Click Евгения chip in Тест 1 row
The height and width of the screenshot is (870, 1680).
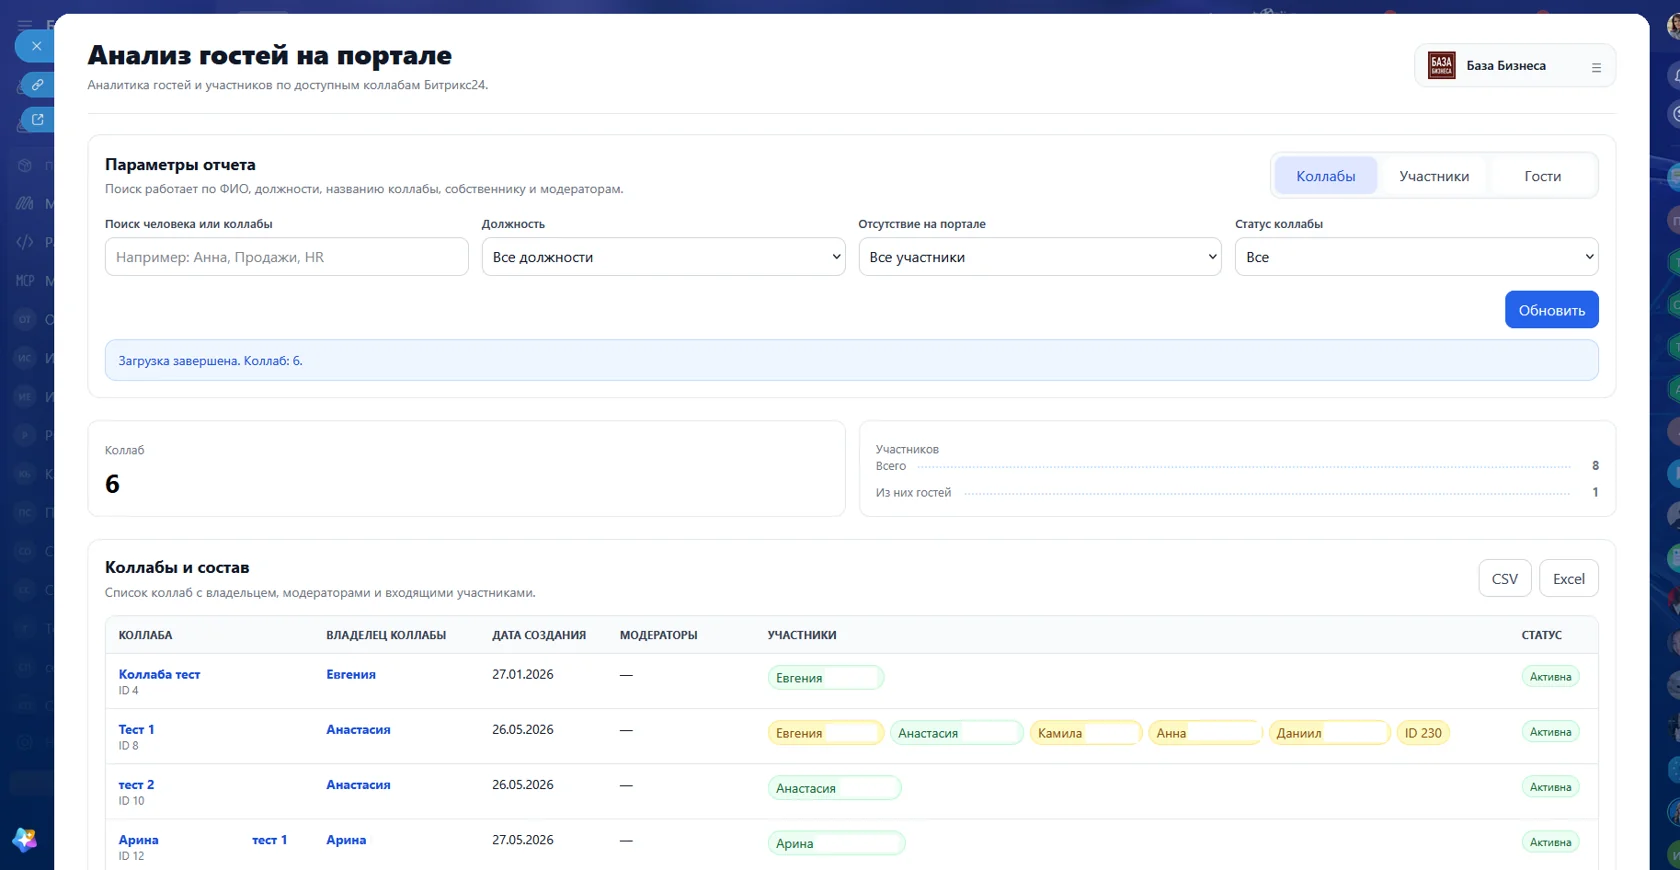826,733
